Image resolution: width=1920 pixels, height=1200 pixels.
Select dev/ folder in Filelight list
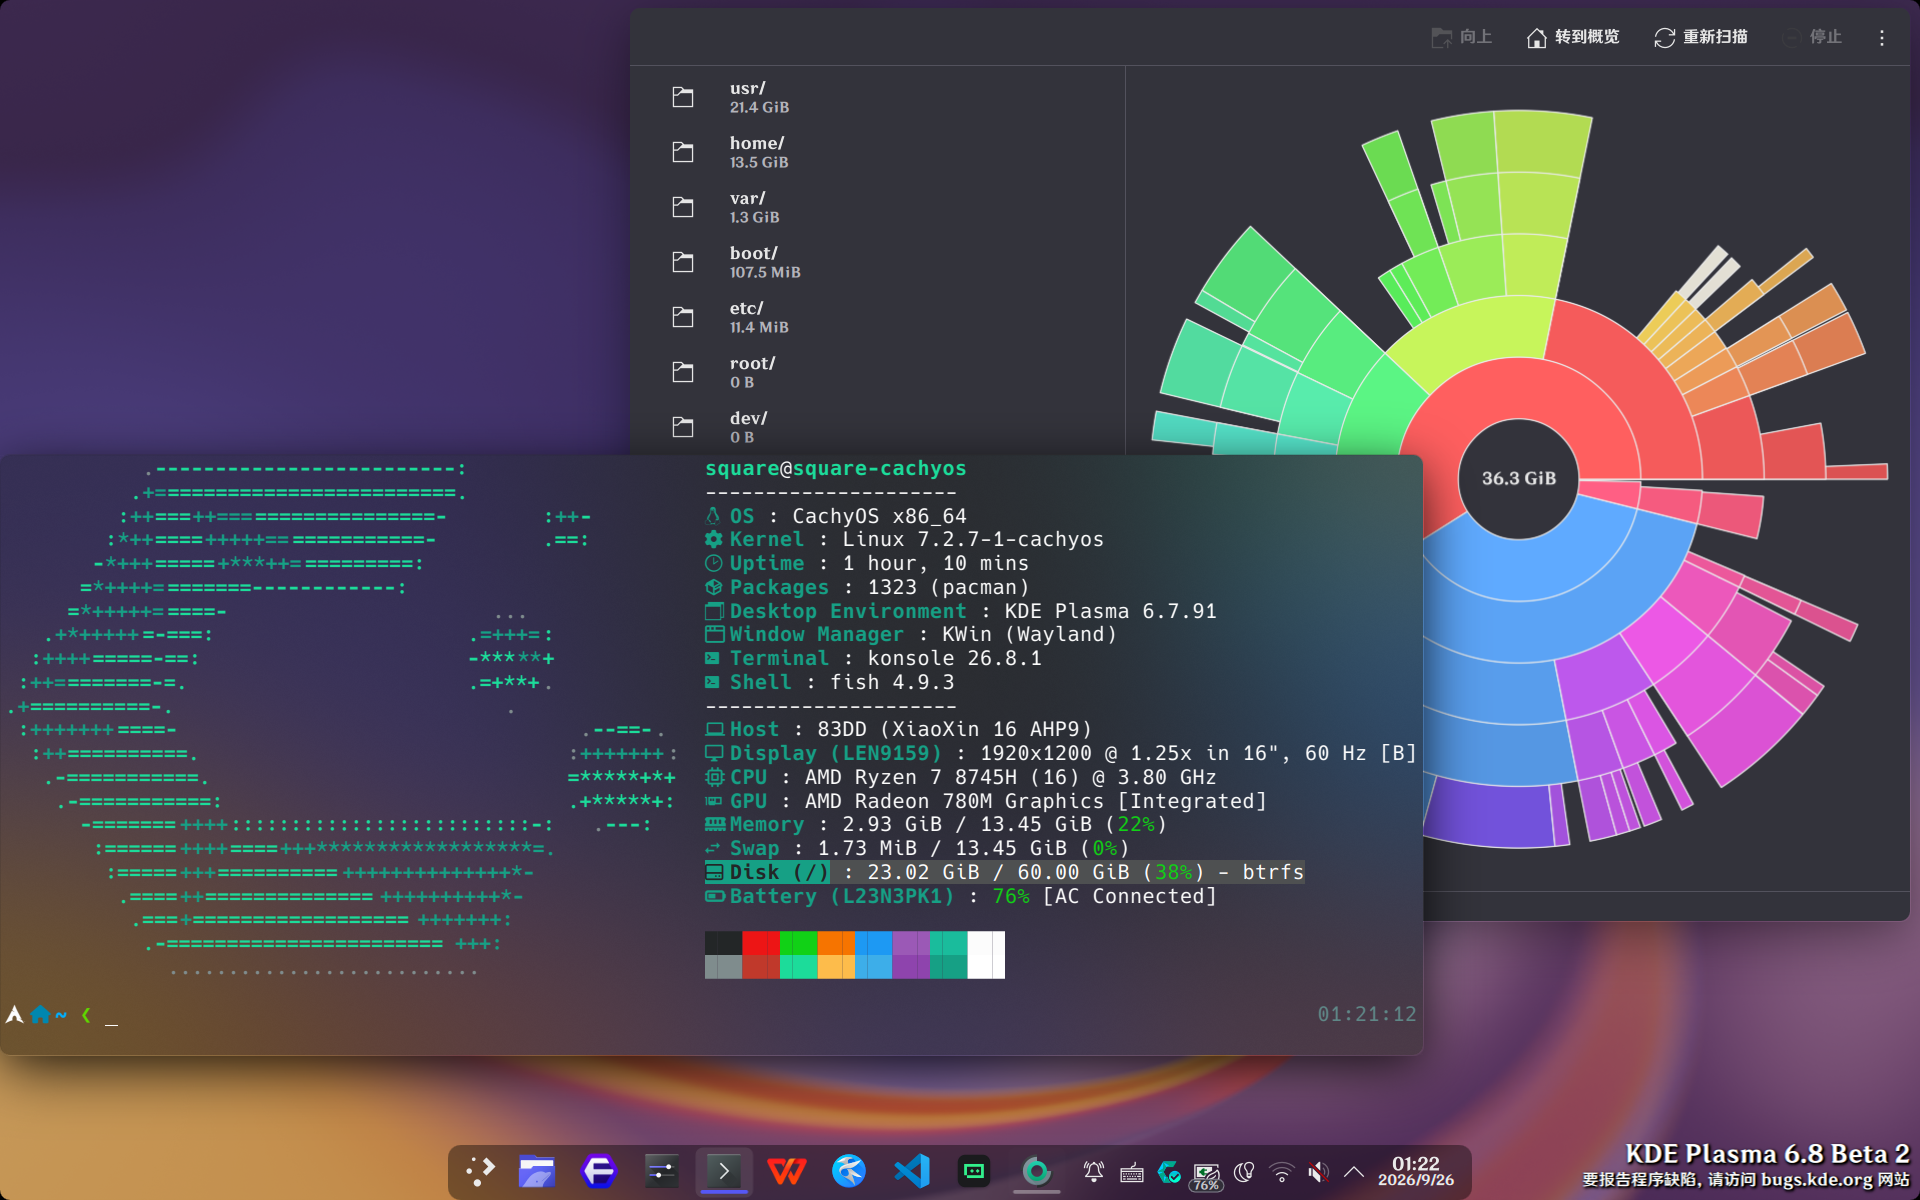coord(877,427)
